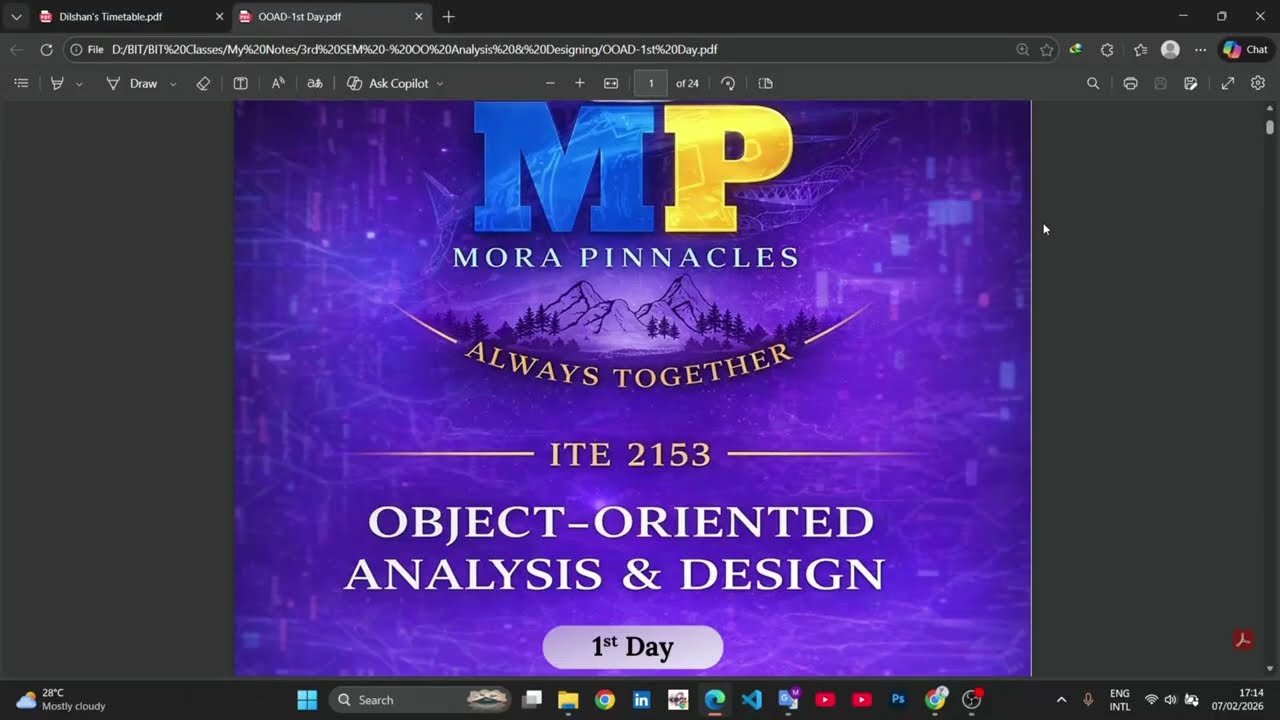
Task: Zoom out with the minus icon
Action: pyautogui.click(x=550, y=83)
